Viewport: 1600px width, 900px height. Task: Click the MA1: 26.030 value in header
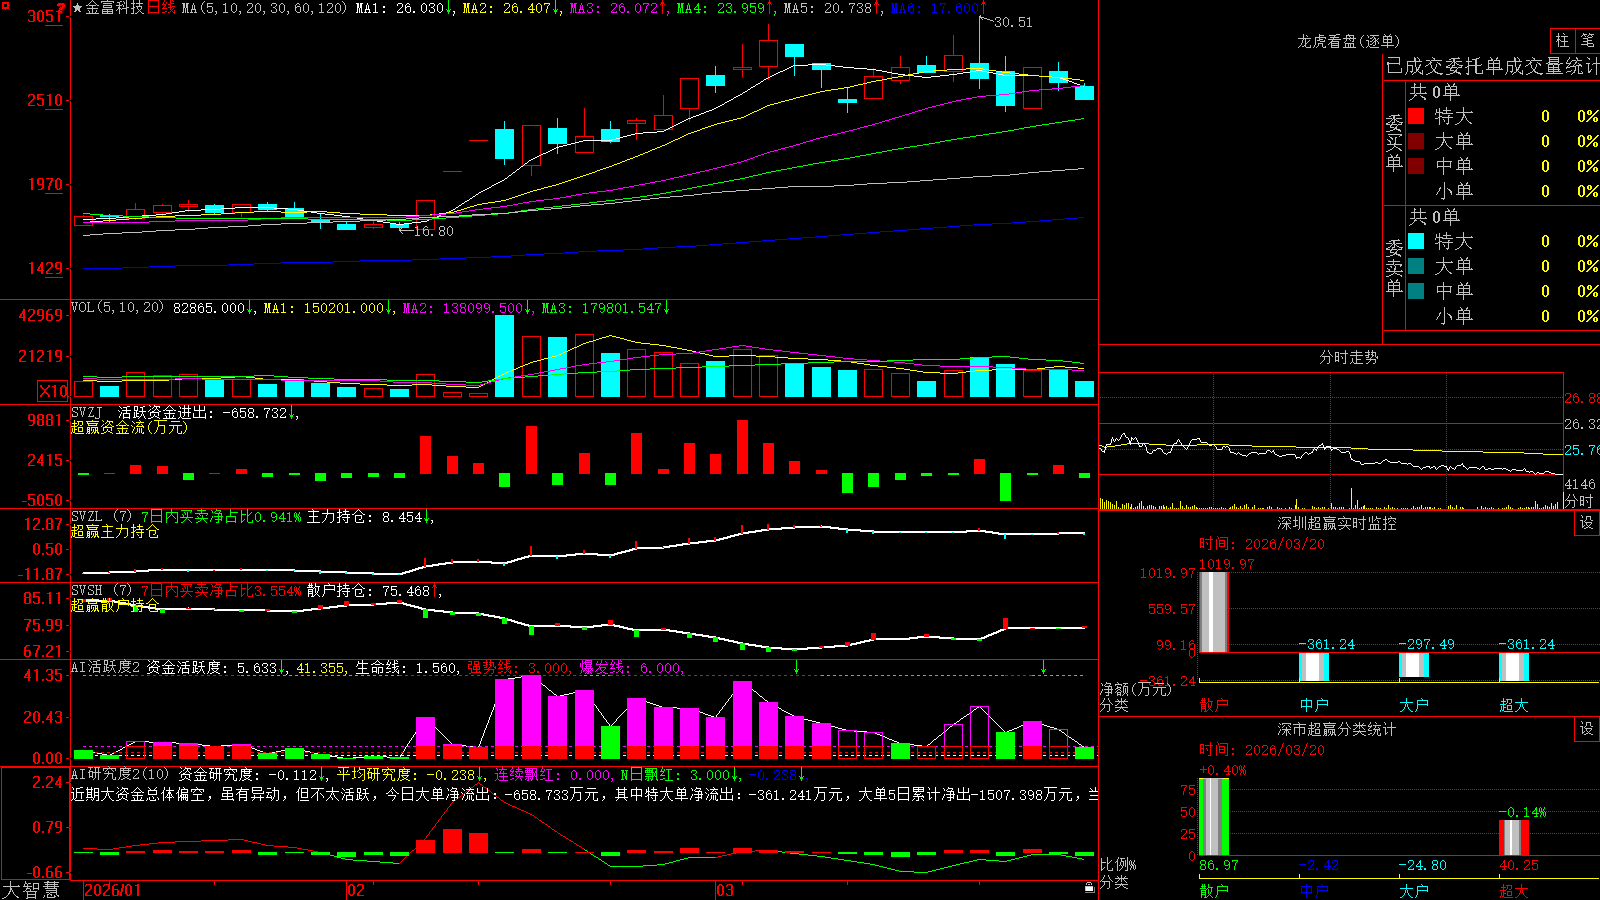(x=405, y=8)
